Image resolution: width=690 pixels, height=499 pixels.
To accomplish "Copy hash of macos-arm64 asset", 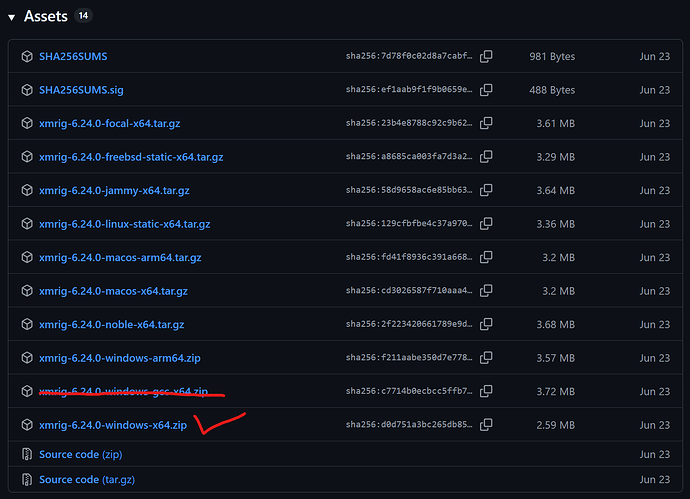I will click(x=486, y=258).
